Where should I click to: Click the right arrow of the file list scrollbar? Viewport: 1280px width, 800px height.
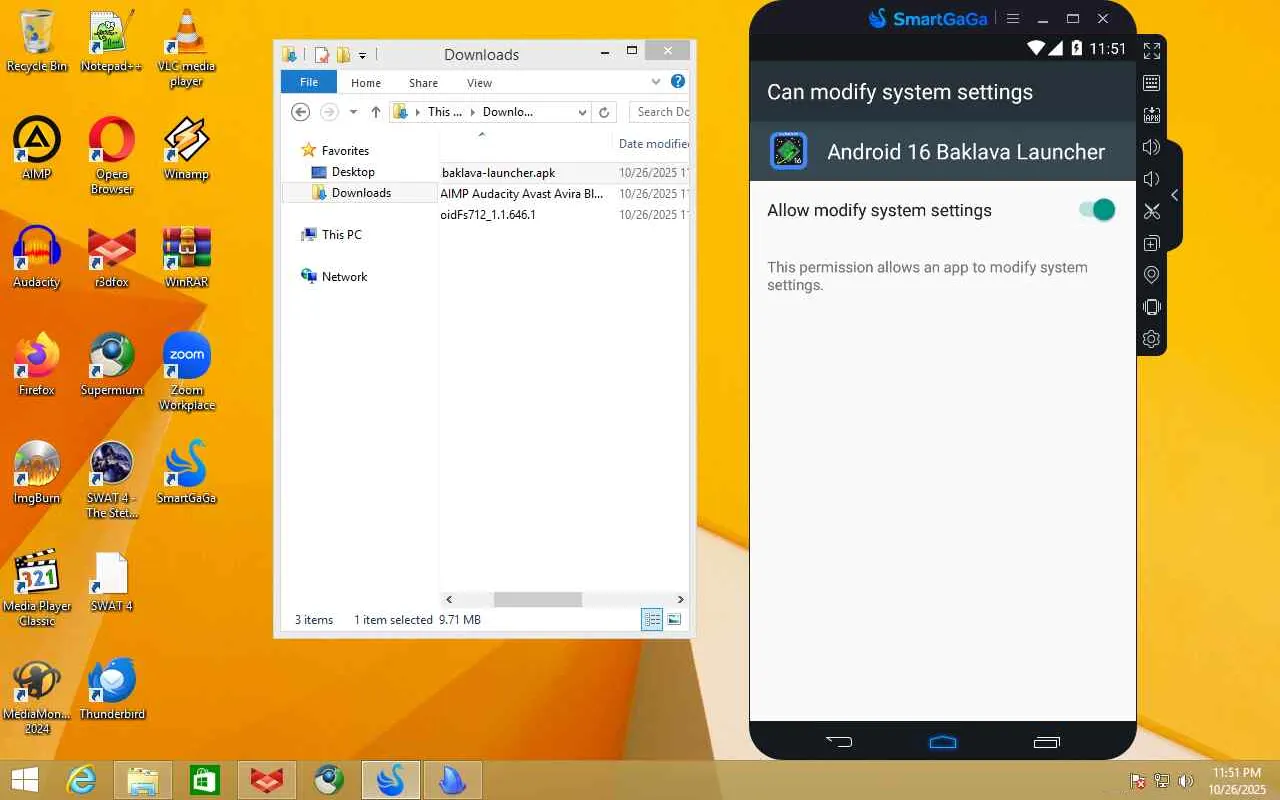coord(681,599)
